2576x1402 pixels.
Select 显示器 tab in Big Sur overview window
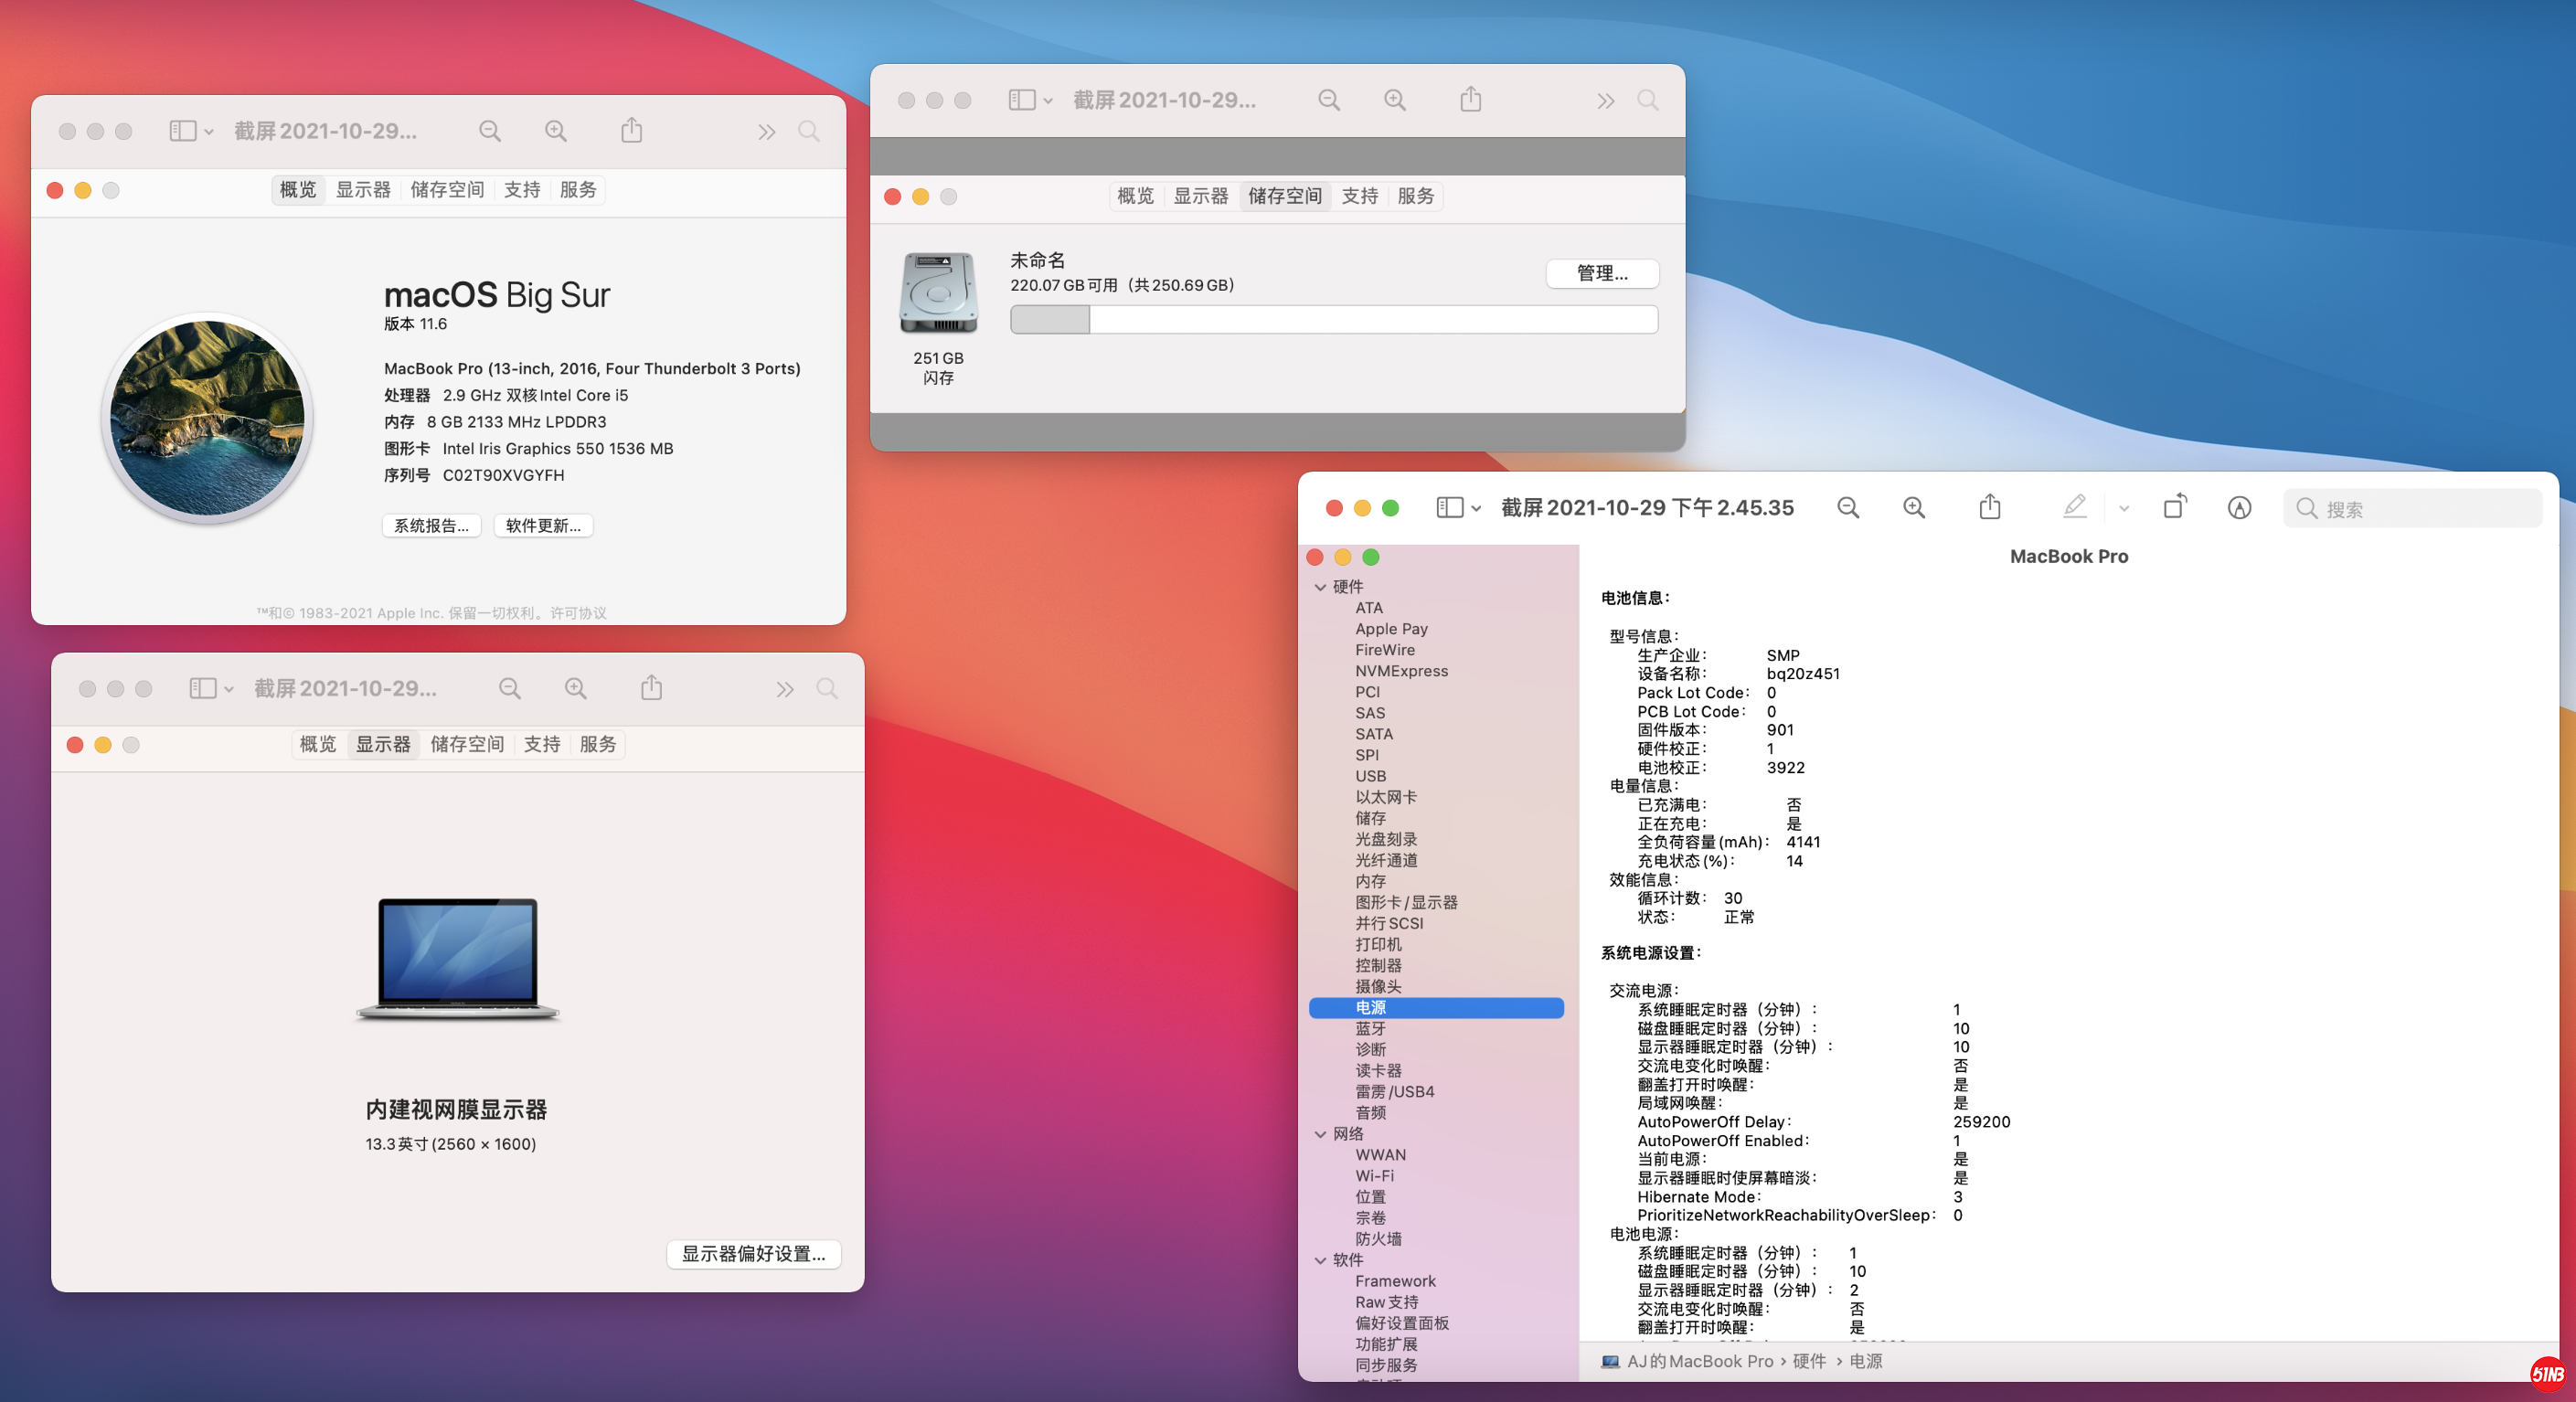tap(363, 190)
